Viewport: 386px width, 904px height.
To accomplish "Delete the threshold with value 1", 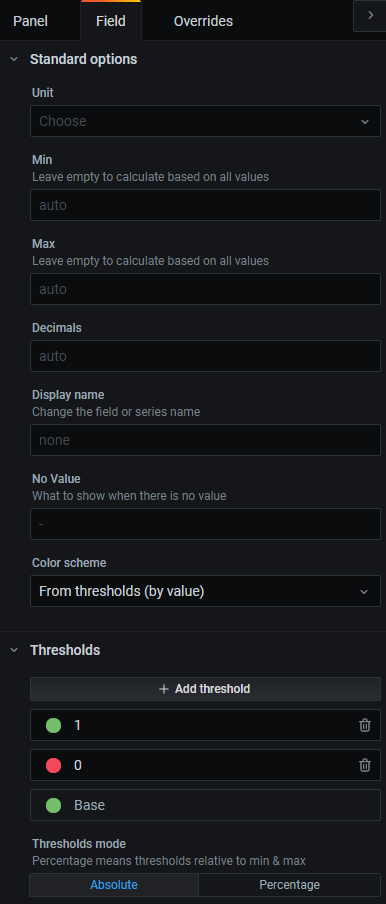I will click(x=365, y=725).
